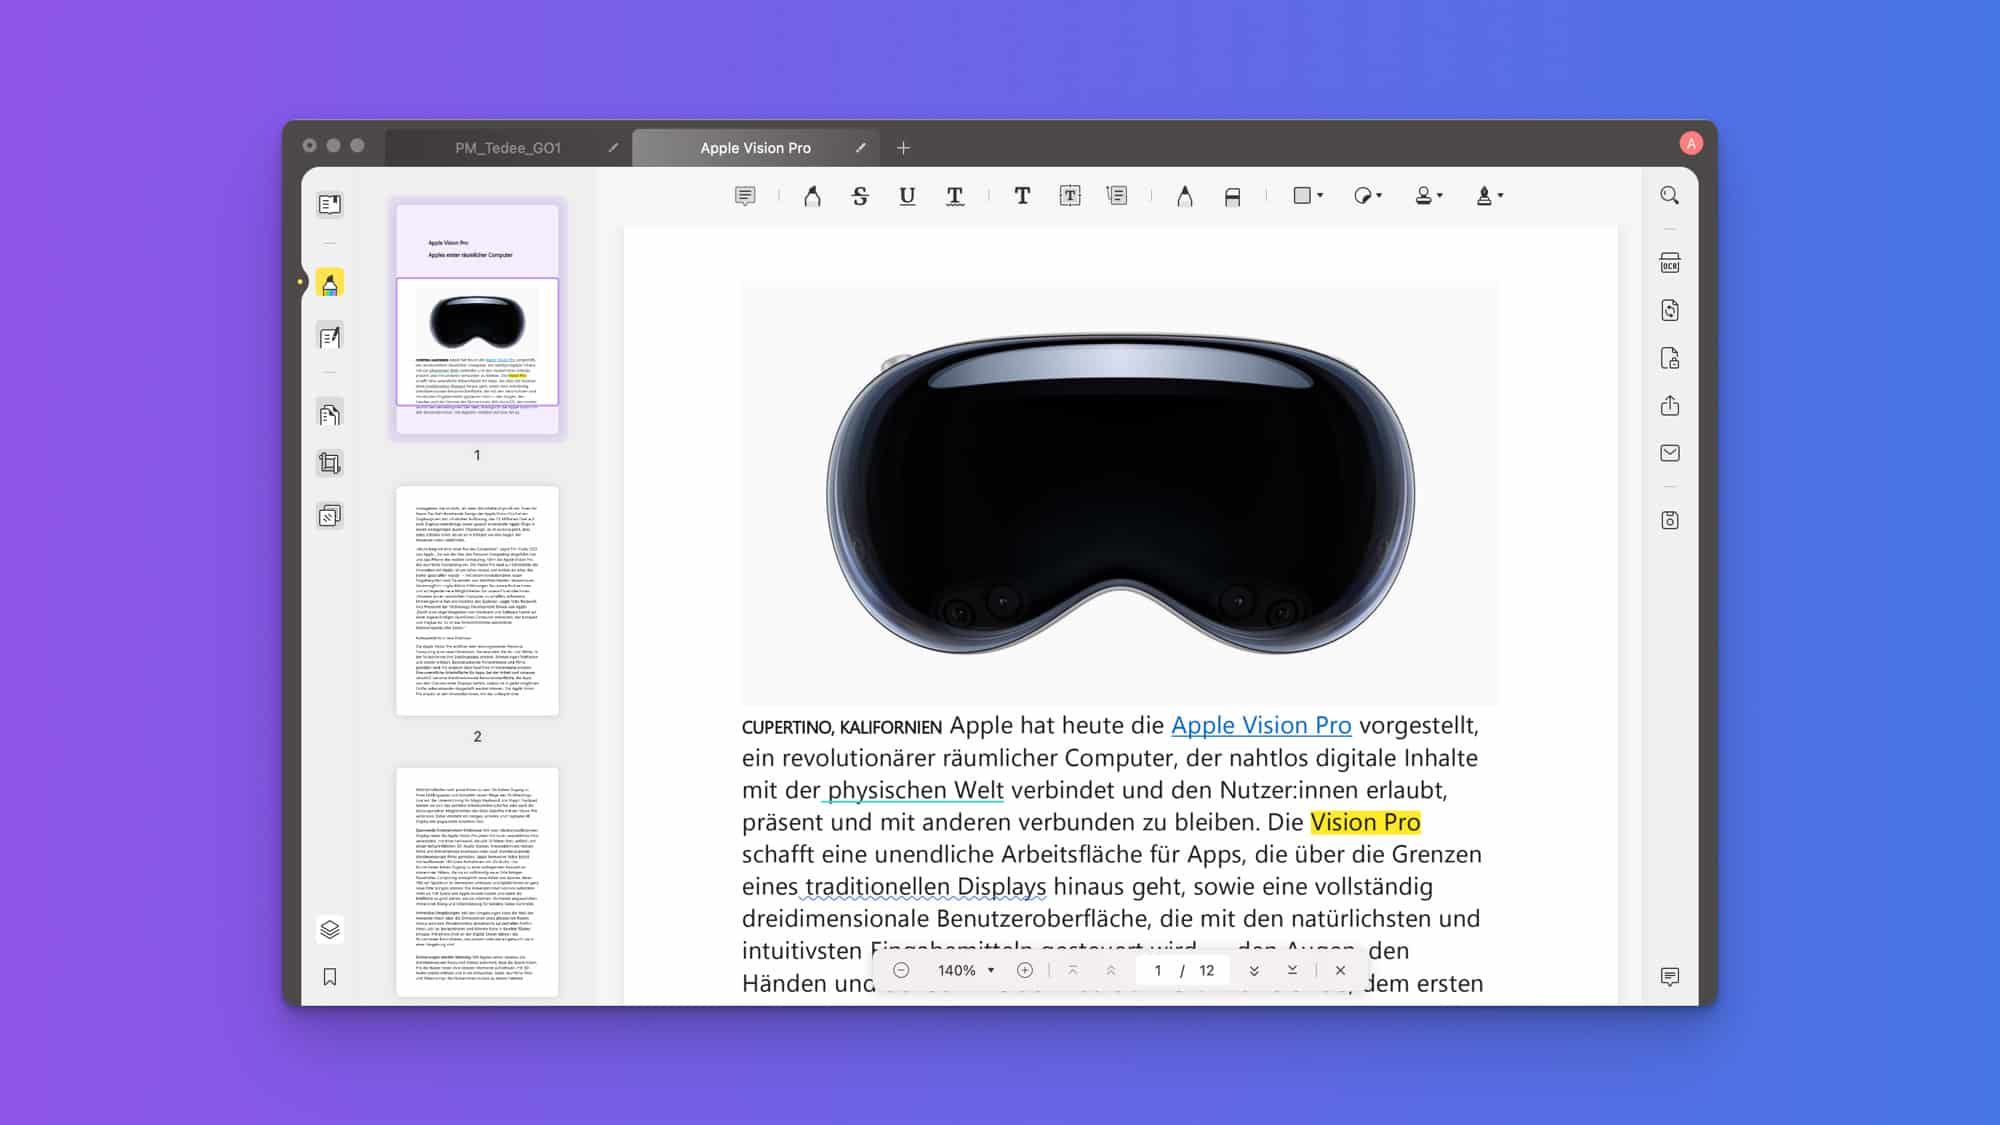Choose the eraser tool
Image resolution: width=2000 pixels, height=1125 pixels.
coord(1232,197)
